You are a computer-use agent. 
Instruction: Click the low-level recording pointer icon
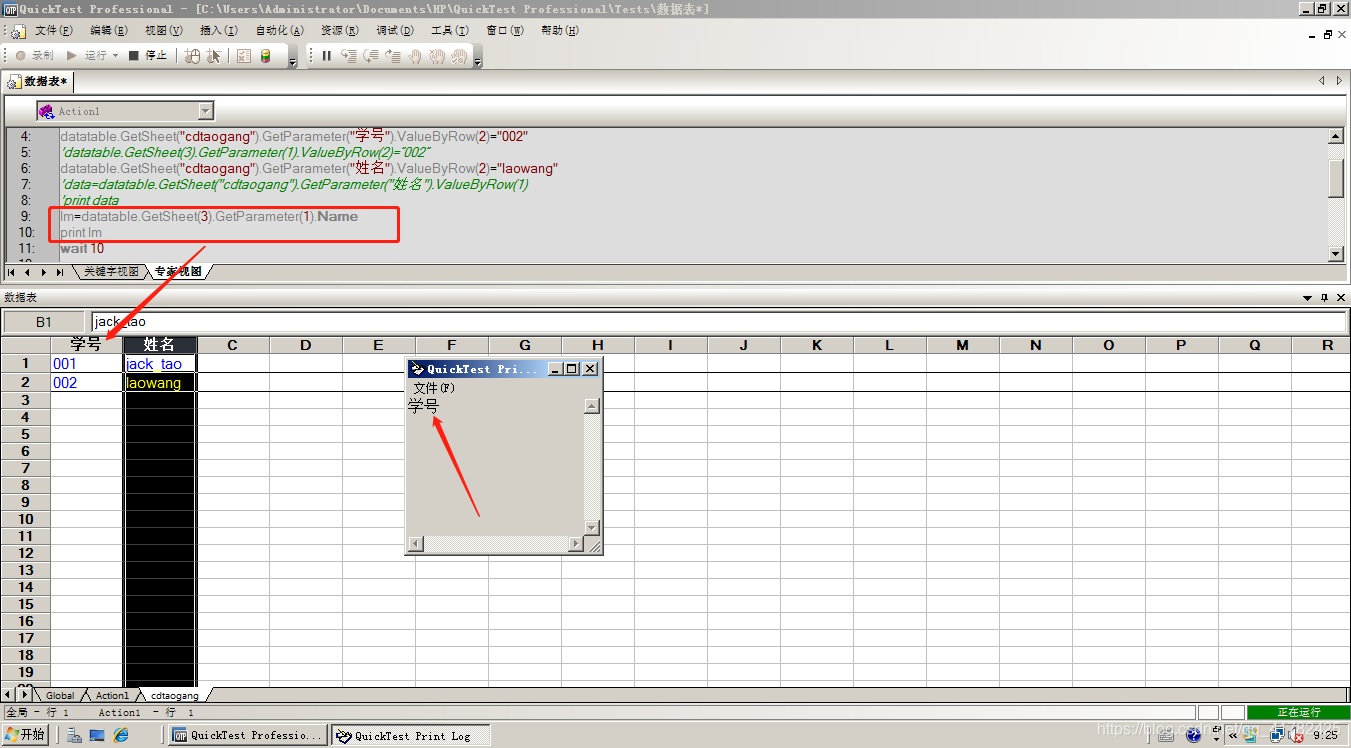(214, 56)
